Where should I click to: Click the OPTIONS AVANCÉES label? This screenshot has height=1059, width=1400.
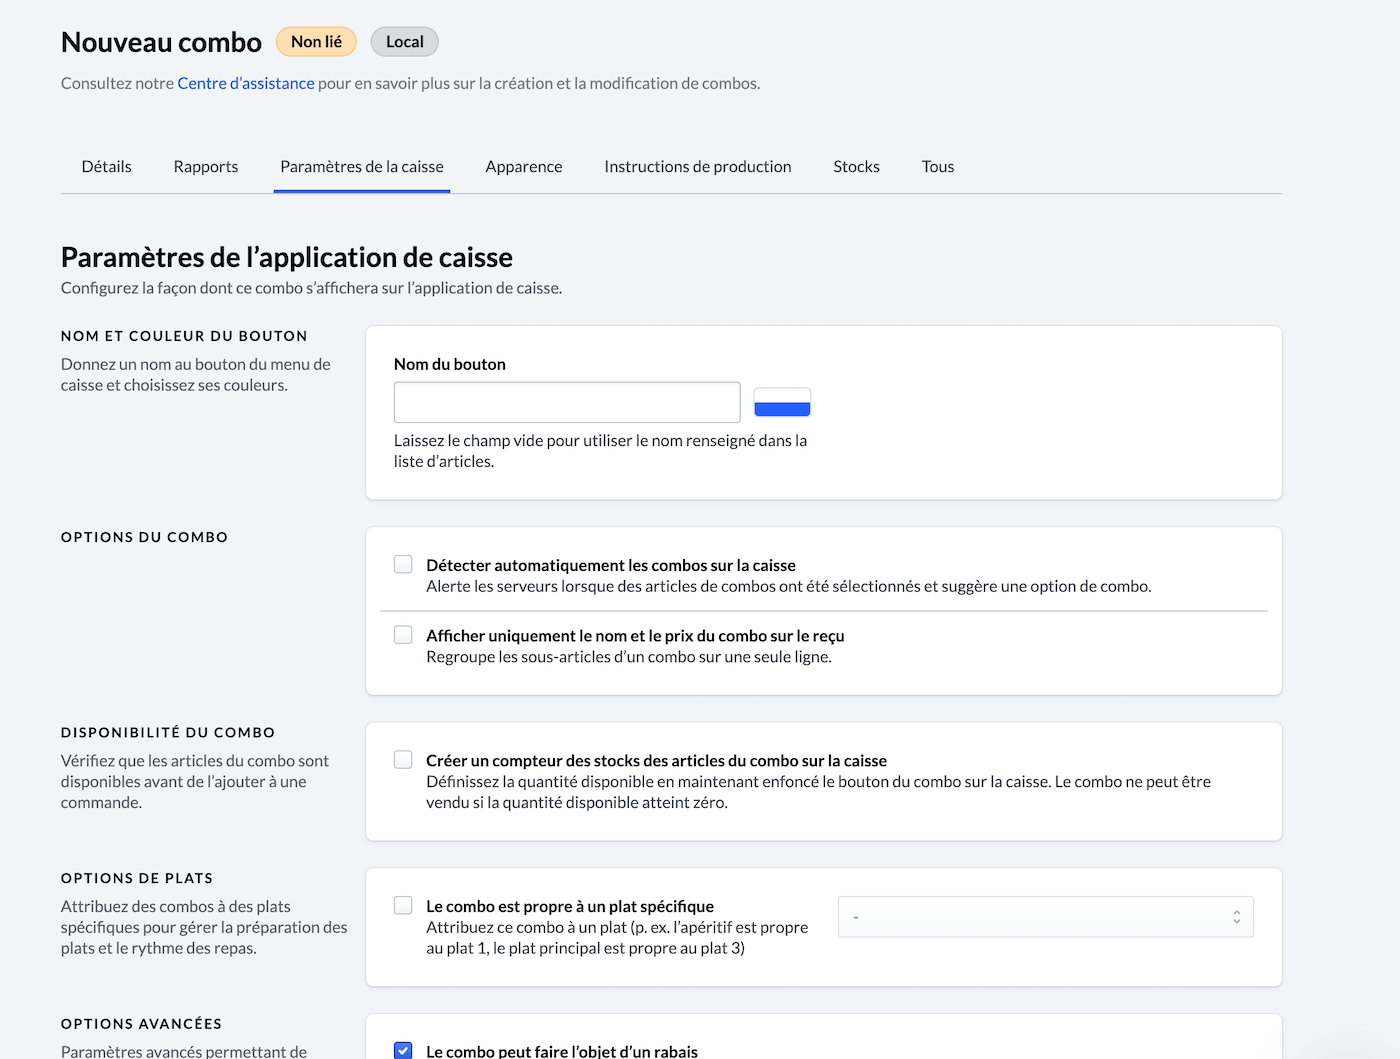[141, 1024]
